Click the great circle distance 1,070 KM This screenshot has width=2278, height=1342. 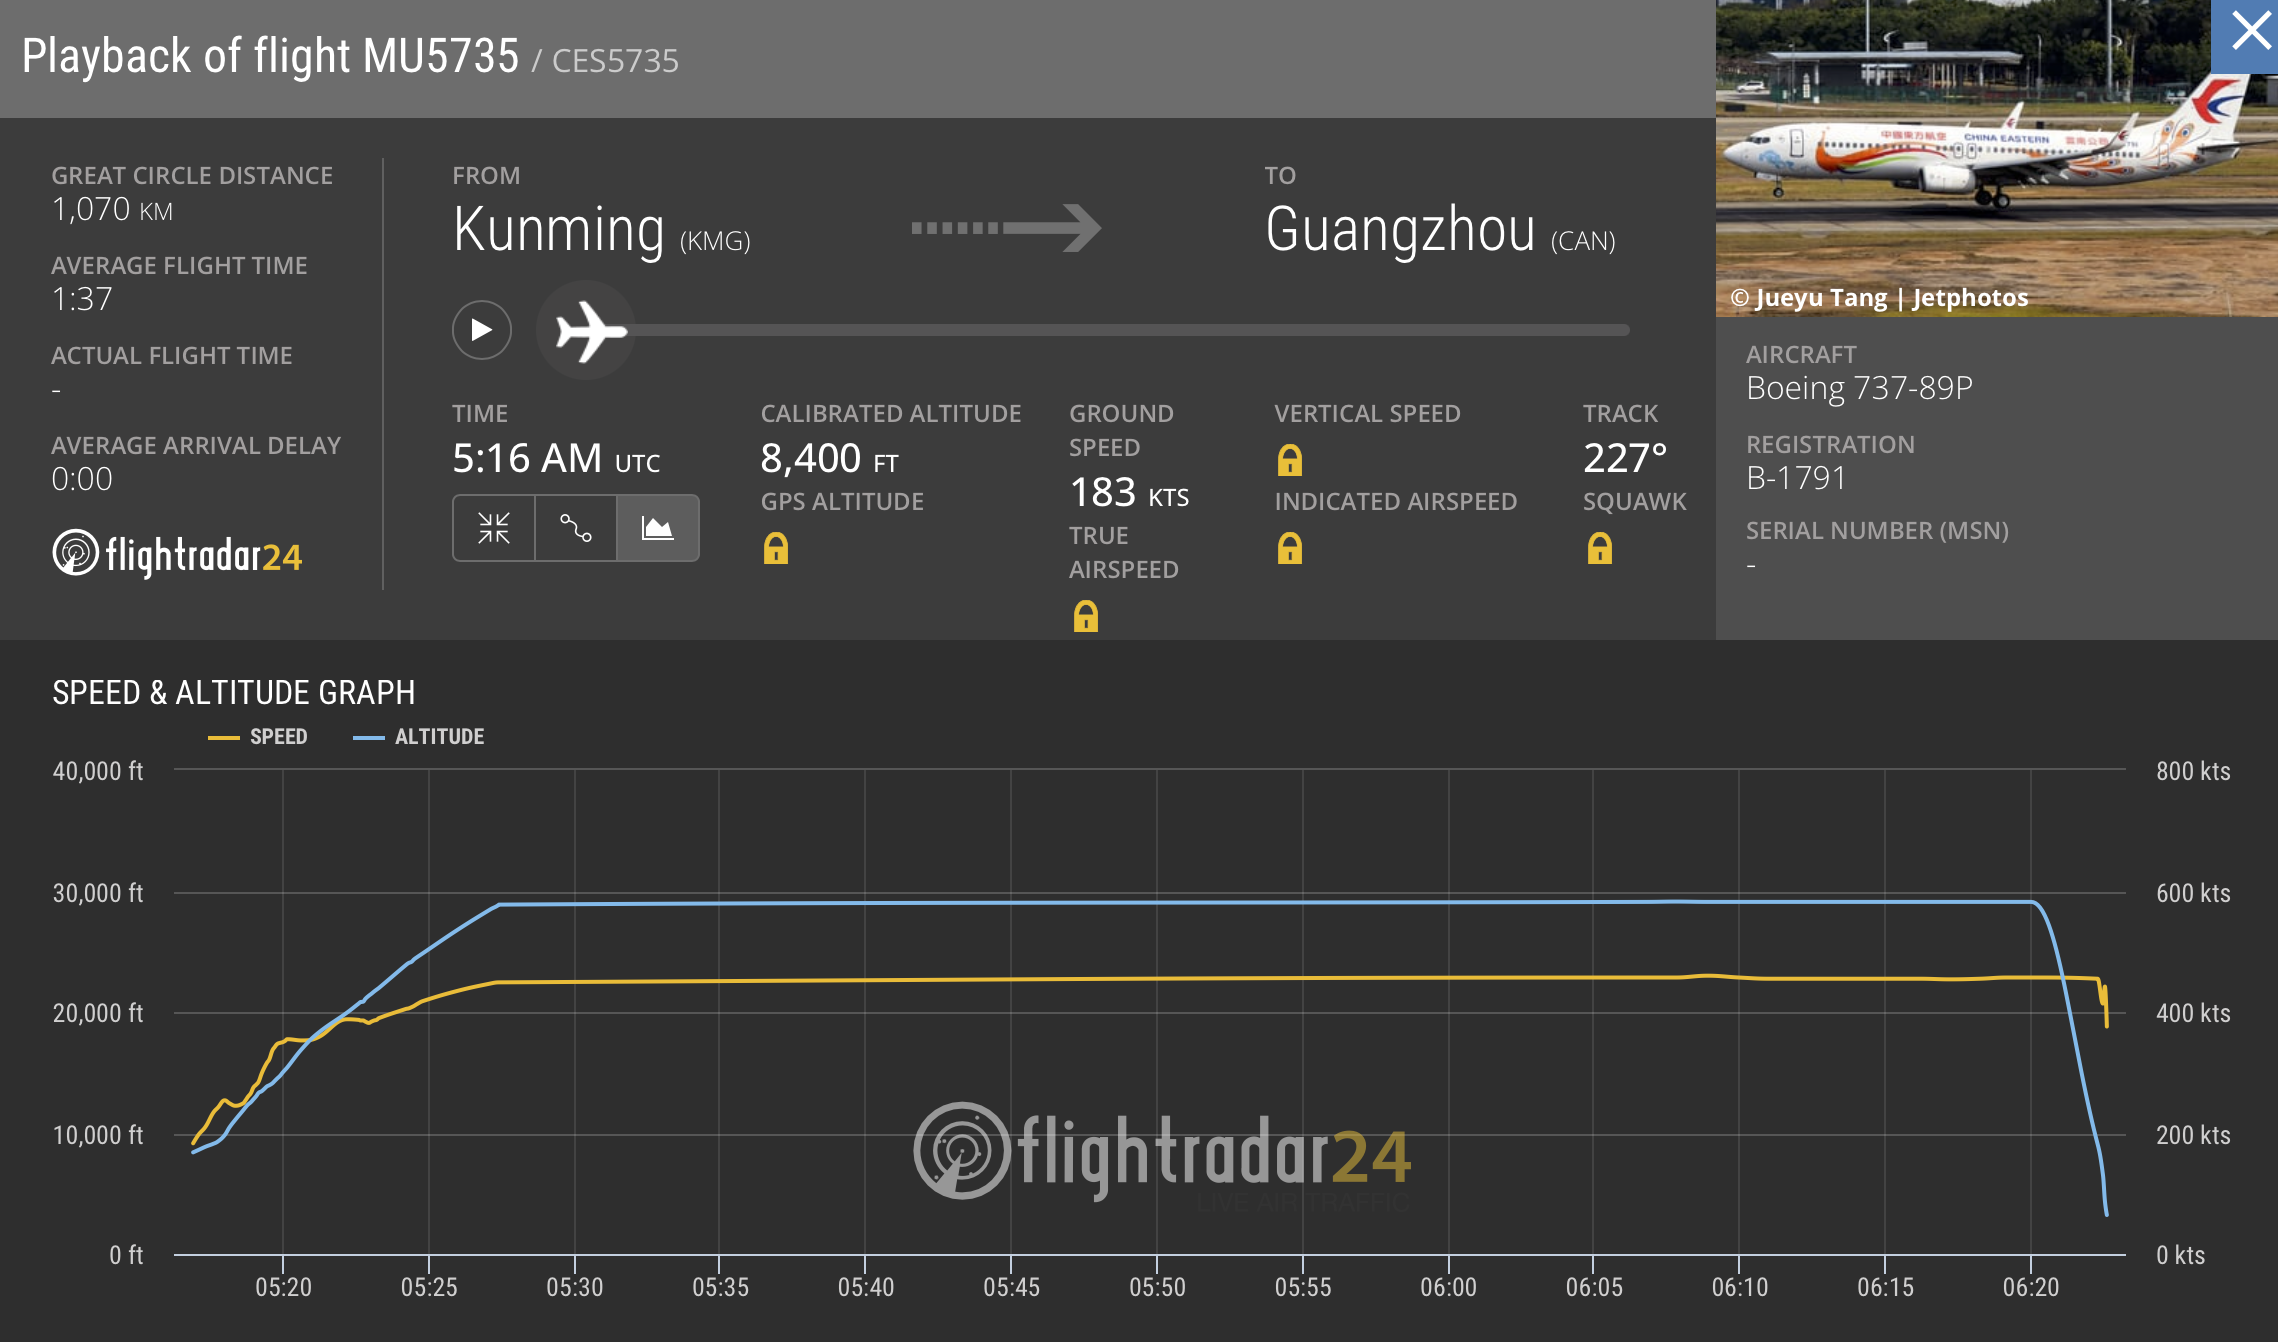coord(112,210)
